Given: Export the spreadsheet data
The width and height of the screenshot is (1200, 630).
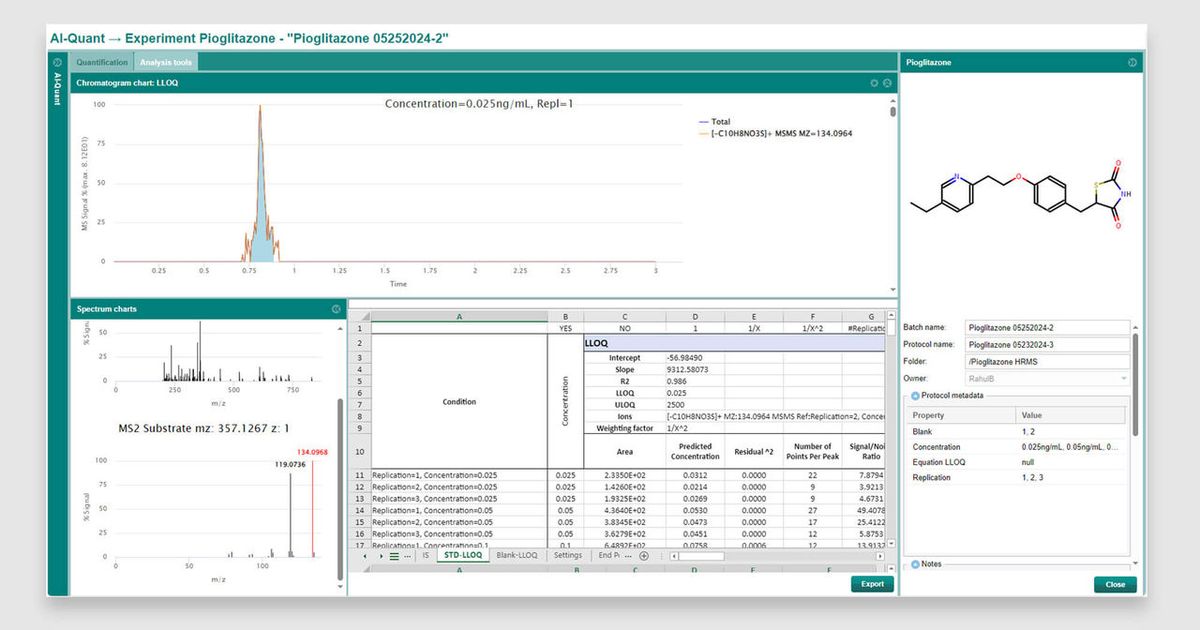Looking at the screenshot, I should pyautogui.click(x=870, y=583).
